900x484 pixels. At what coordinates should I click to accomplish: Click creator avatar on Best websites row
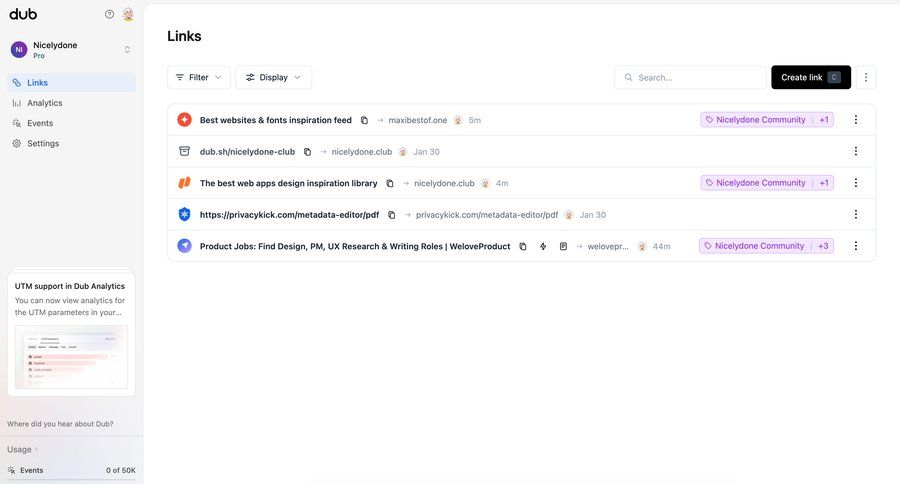(458, 120)
